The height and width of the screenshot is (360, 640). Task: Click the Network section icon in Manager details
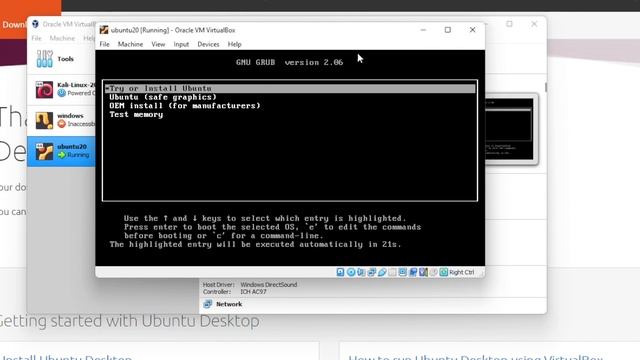[x=208, y=304]
